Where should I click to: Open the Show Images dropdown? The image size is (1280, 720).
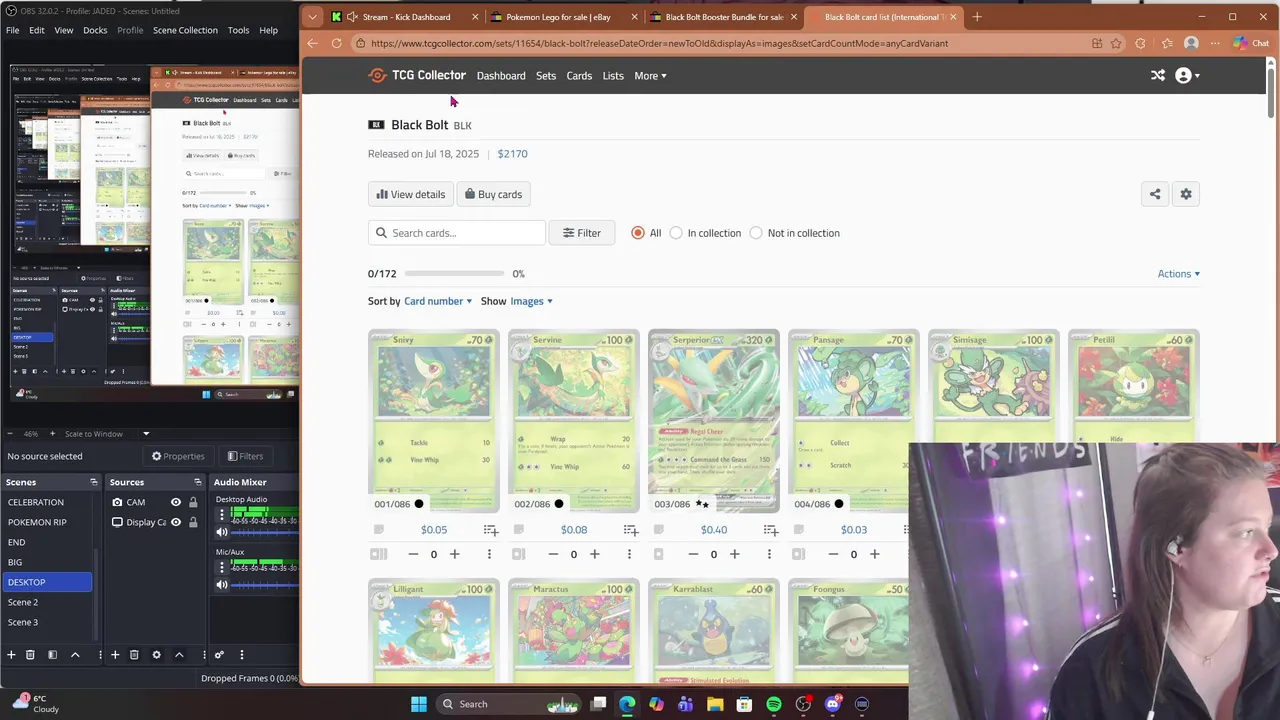pyautogui.click(x=531, y=301)
